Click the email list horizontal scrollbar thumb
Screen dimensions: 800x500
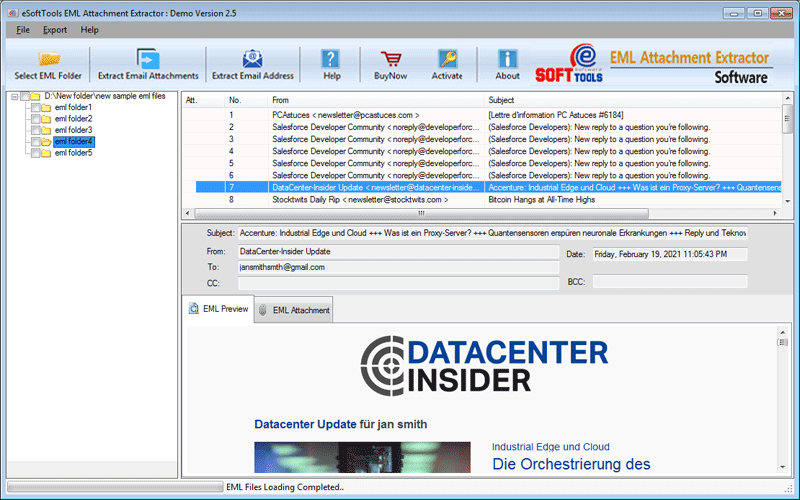click(x=421, y=213)
